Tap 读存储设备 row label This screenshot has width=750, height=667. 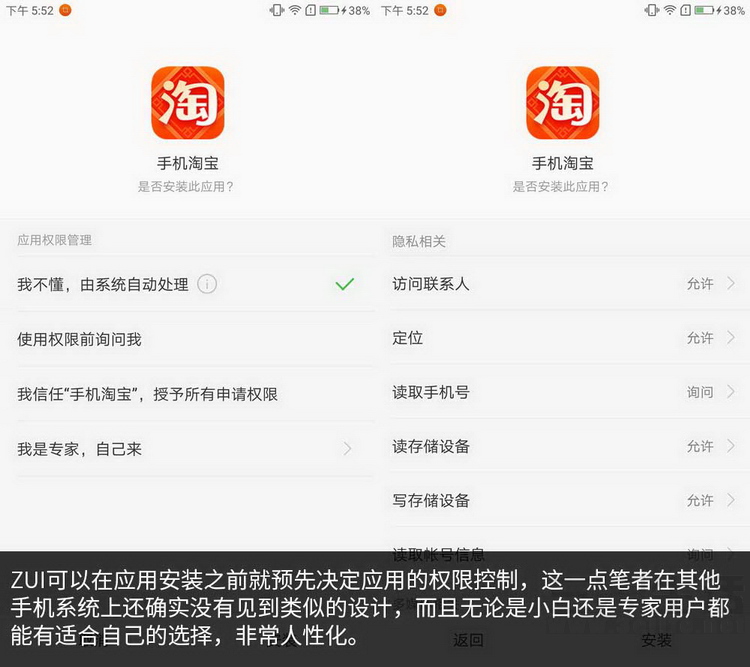(430, 446)
